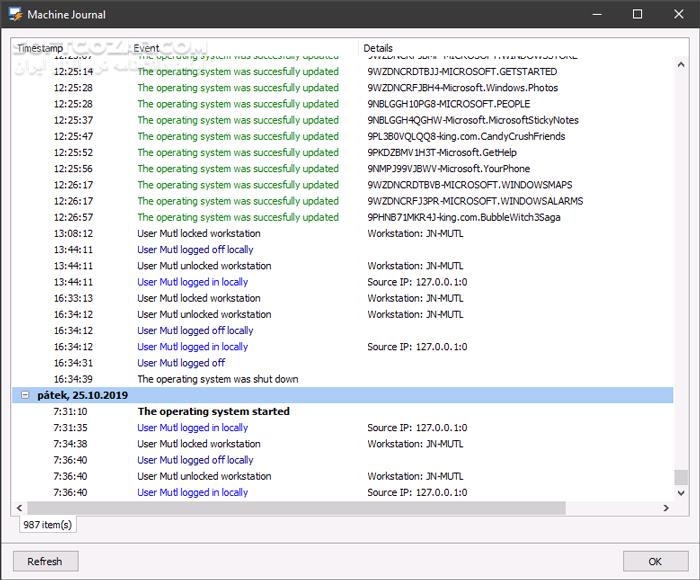Click the Machine Journal app icon in title bar
The image size is (700, 580).
[15, 14]
